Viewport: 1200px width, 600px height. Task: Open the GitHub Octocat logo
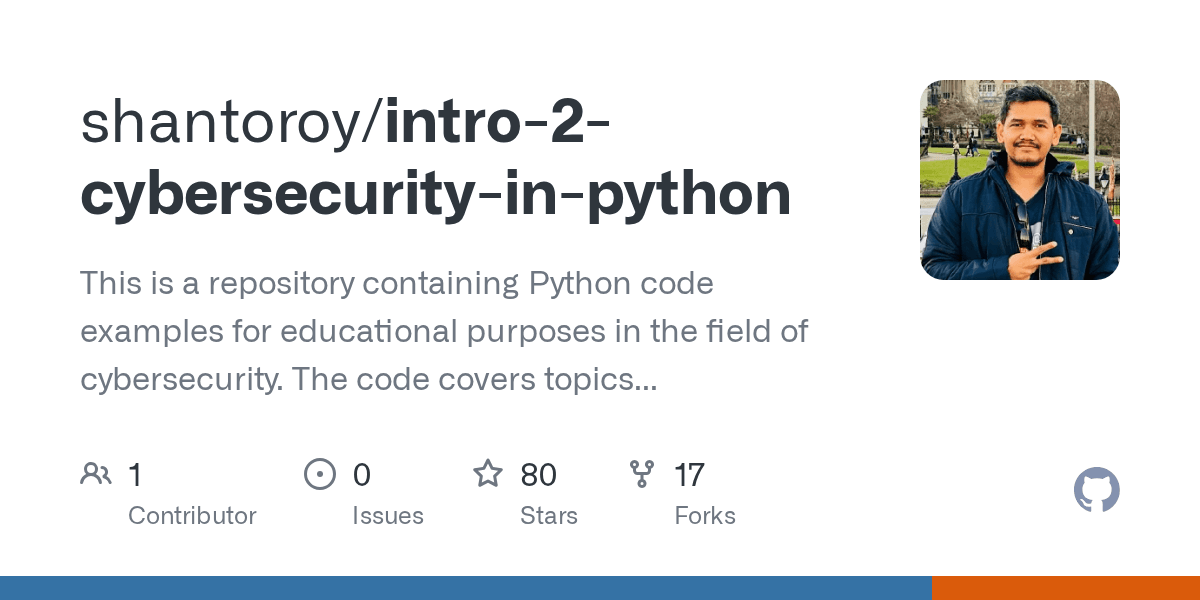click(1096, 491)
